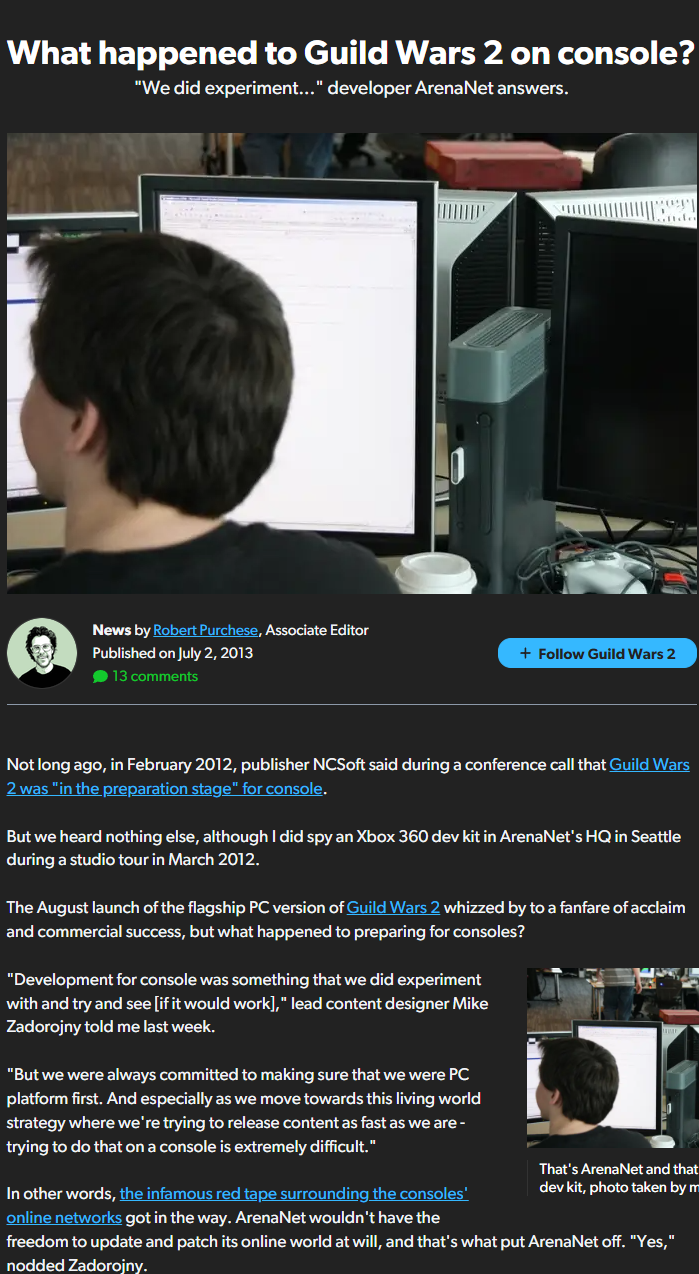Click the Published on July 2, 2013 date

172,653
